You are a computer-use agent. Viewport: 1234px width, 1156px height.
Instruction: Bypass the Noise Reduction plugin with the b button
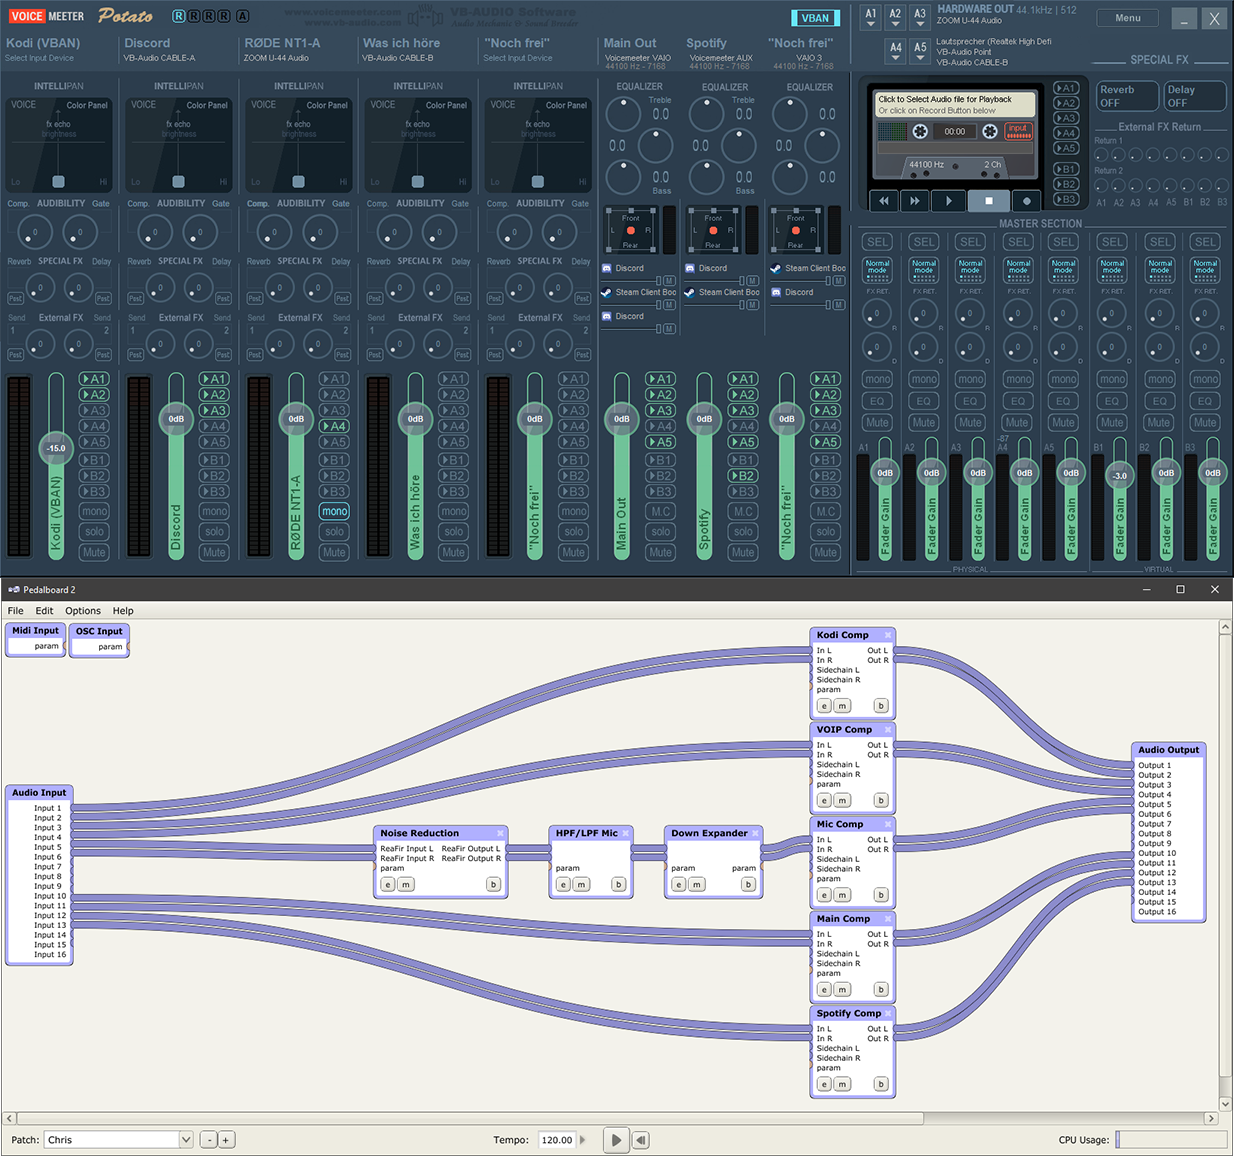[493, 884]
